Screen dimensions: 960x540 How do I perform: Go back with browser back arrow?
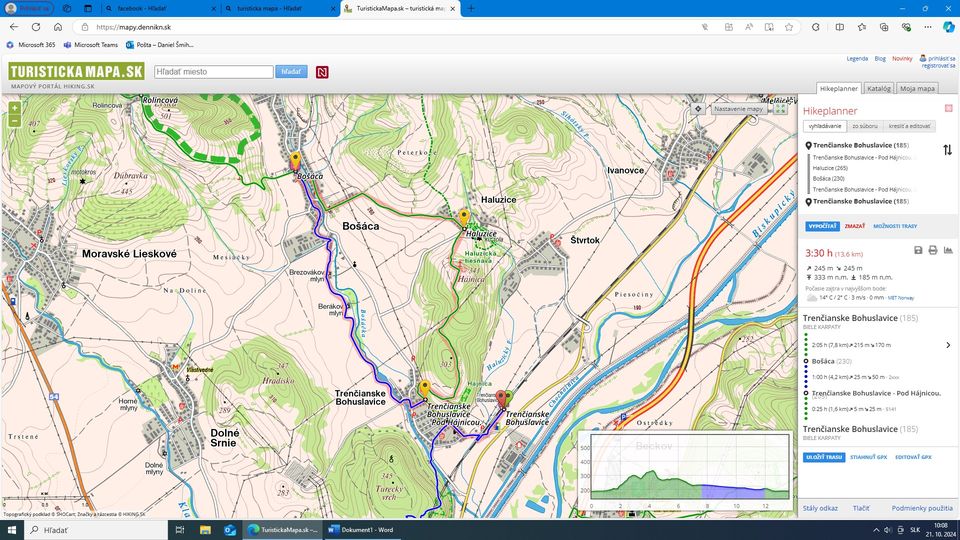tap(14, 27)
